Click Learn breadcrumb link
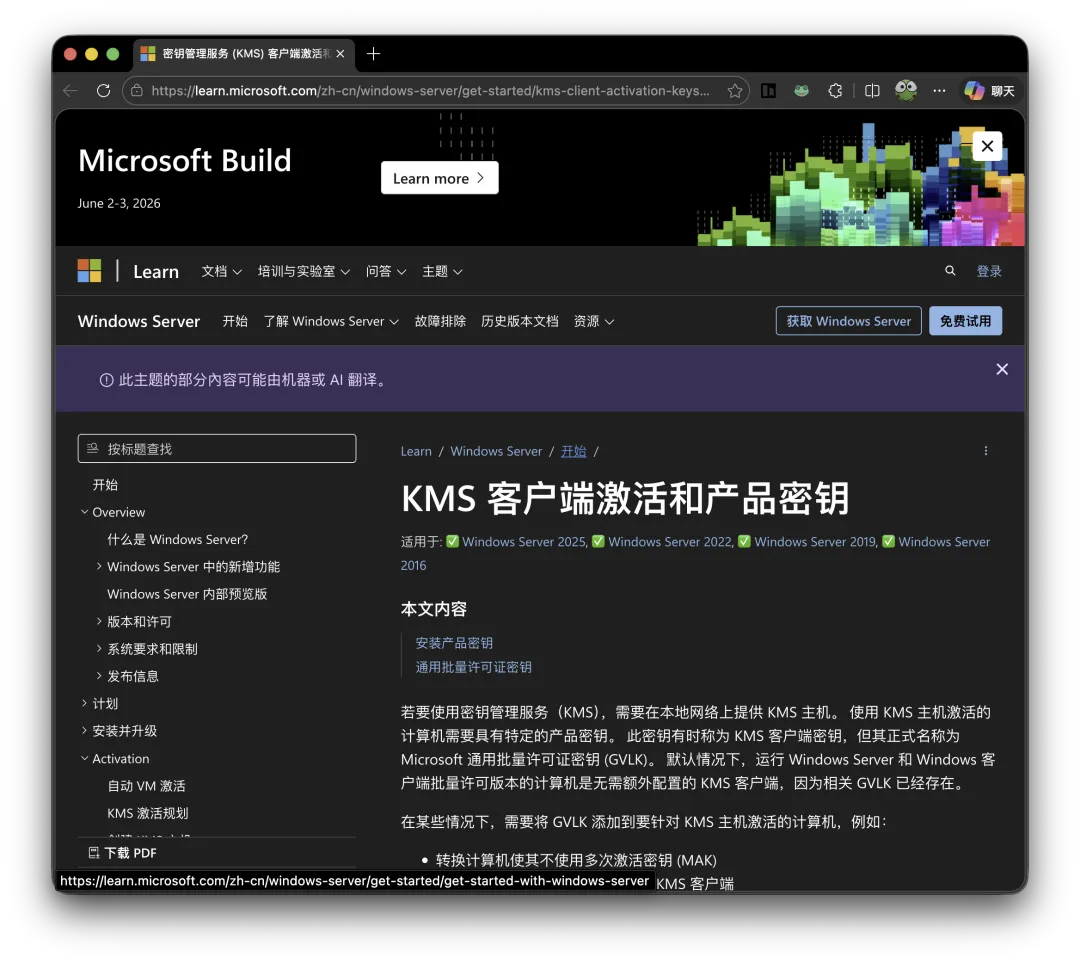1080x963 pixels. (416, 451)
